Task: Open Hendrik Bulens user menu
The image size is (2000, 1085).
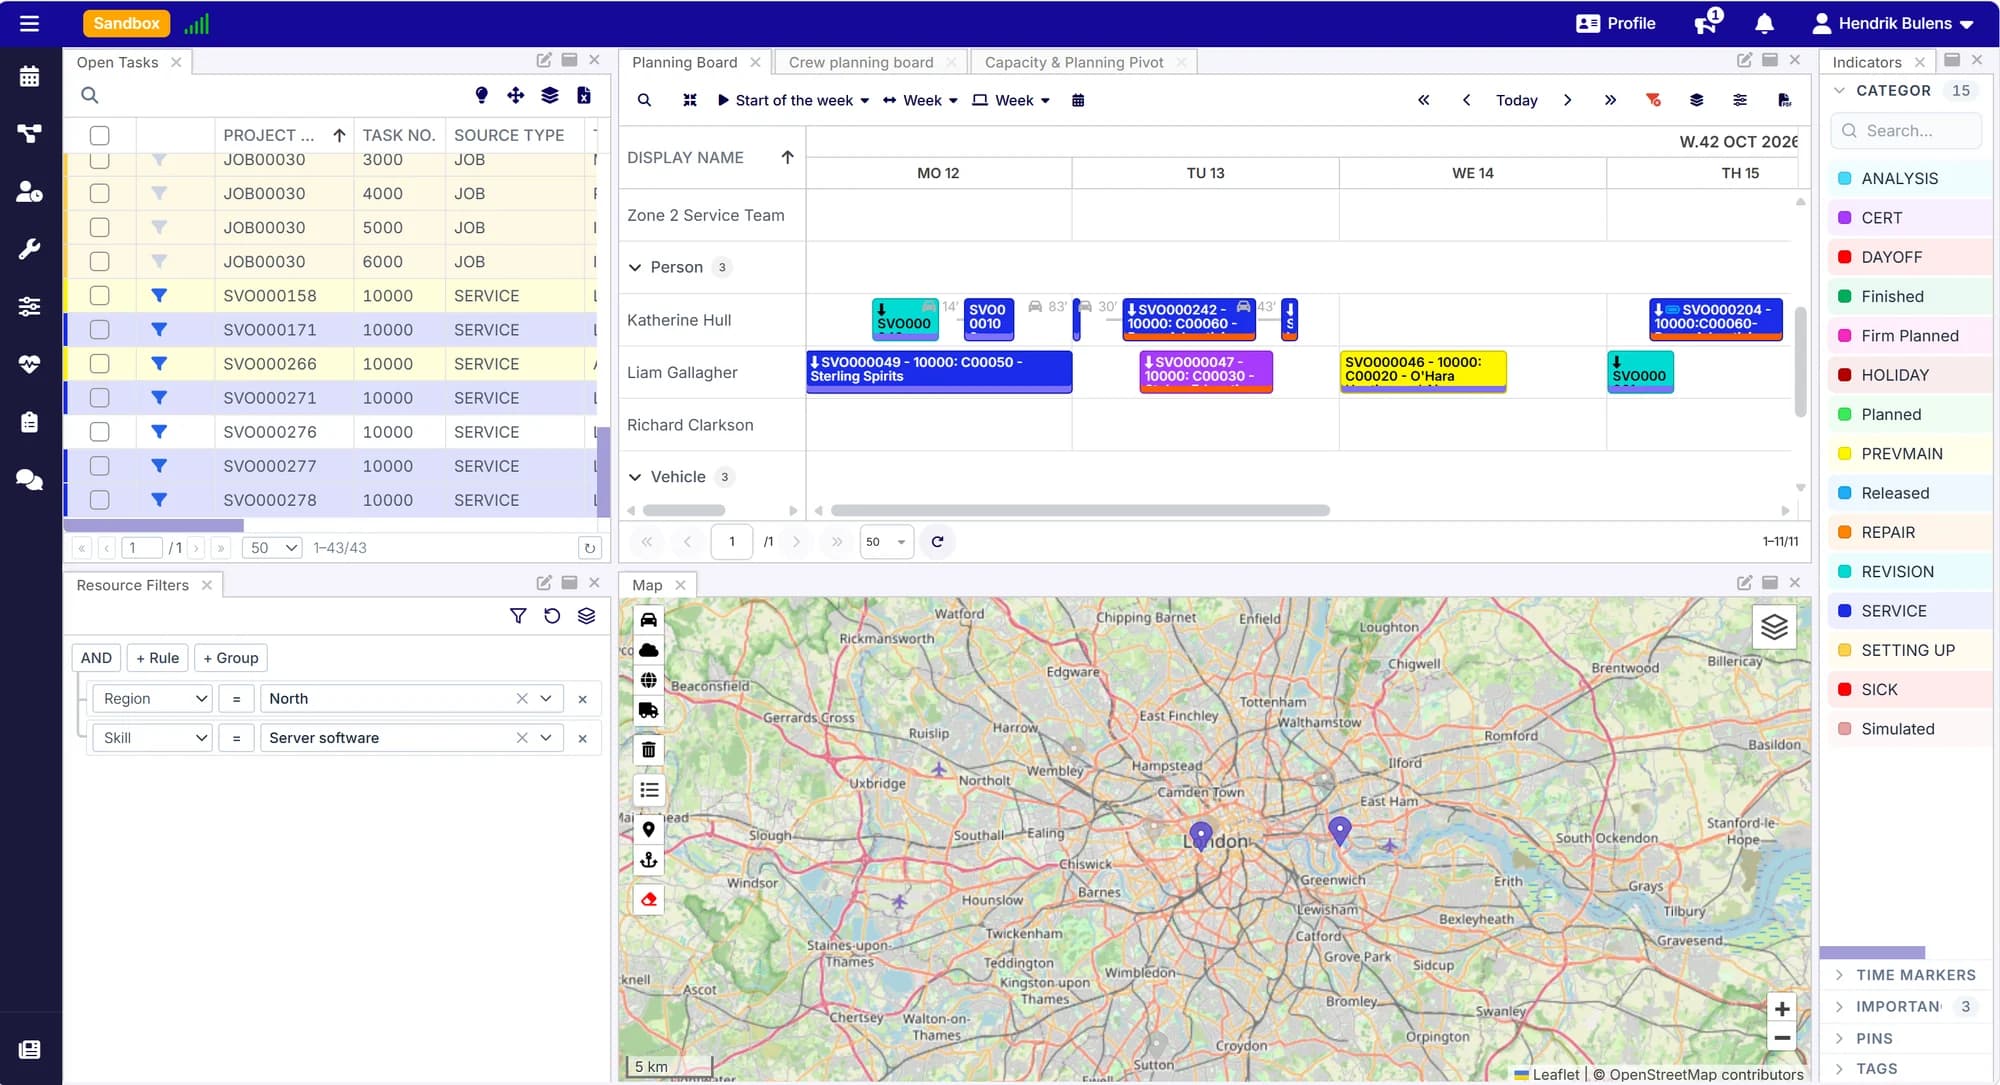Action: tap(1893, 23)
